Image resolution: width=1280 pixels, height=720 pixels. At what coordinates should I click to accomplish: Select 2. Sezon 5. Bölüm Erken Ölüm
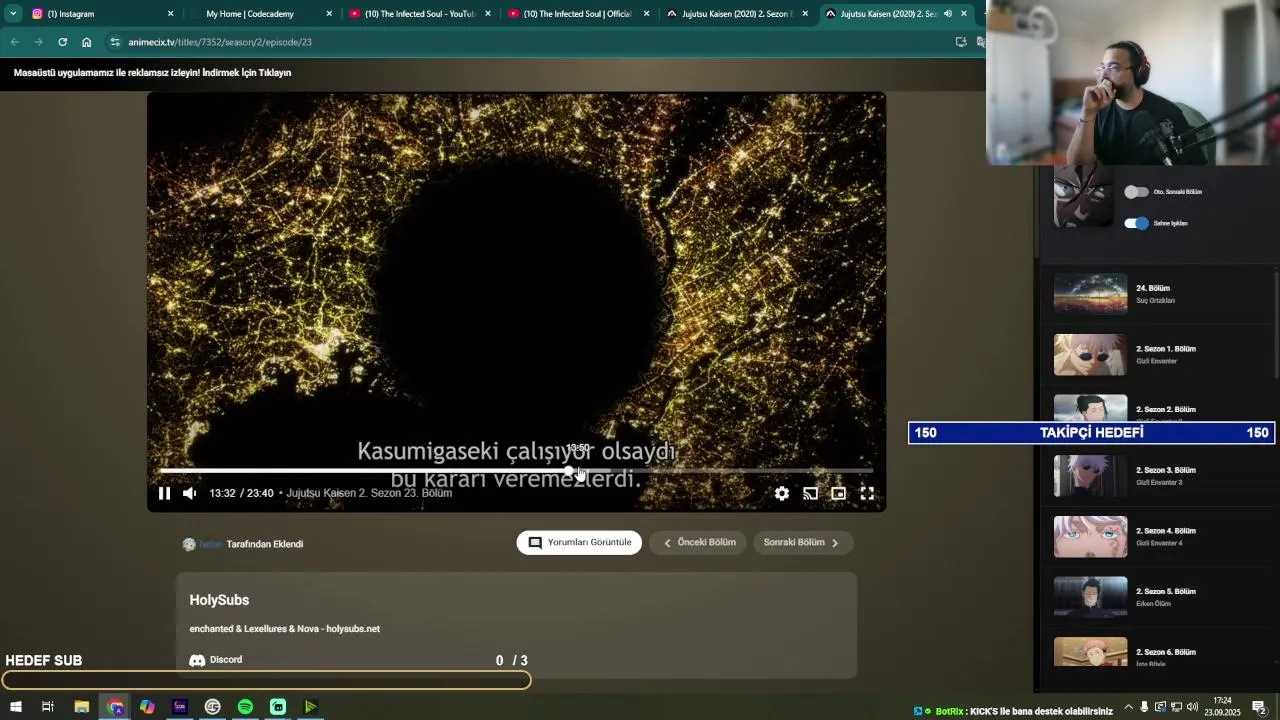1158,597
